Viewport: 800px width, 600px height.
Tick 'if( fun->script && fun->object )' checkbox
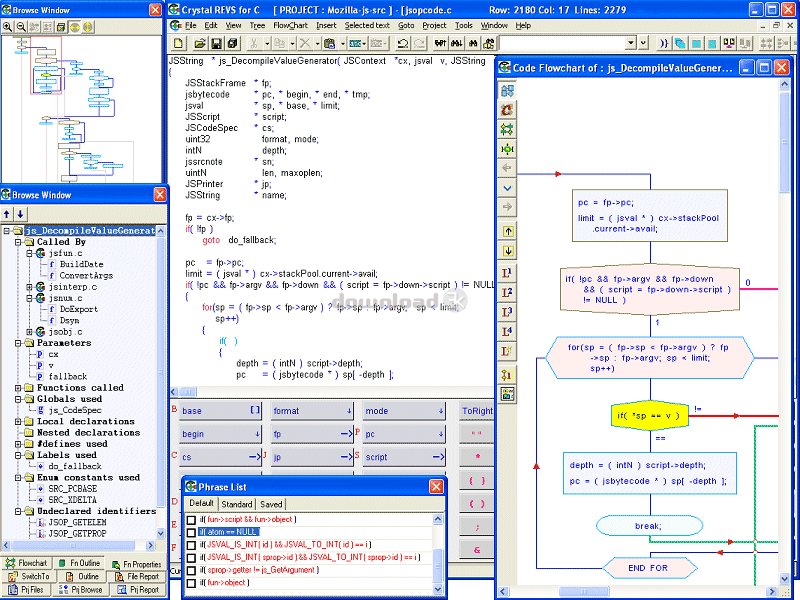[x=191, y=520]
